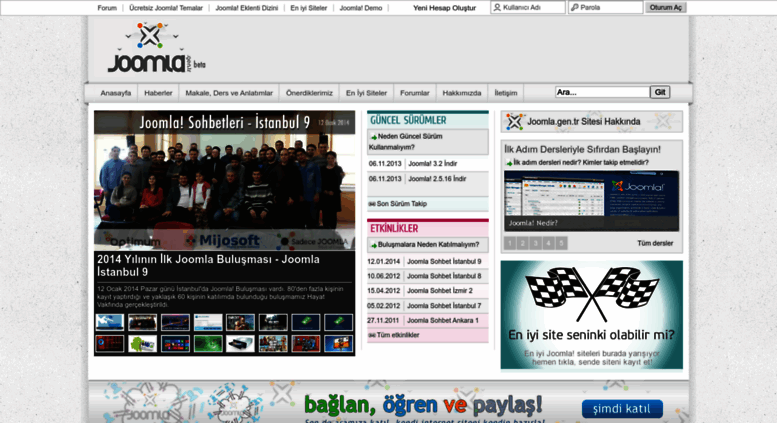
Task: Open the Forumlar menu item
Action: click(415, 93)
